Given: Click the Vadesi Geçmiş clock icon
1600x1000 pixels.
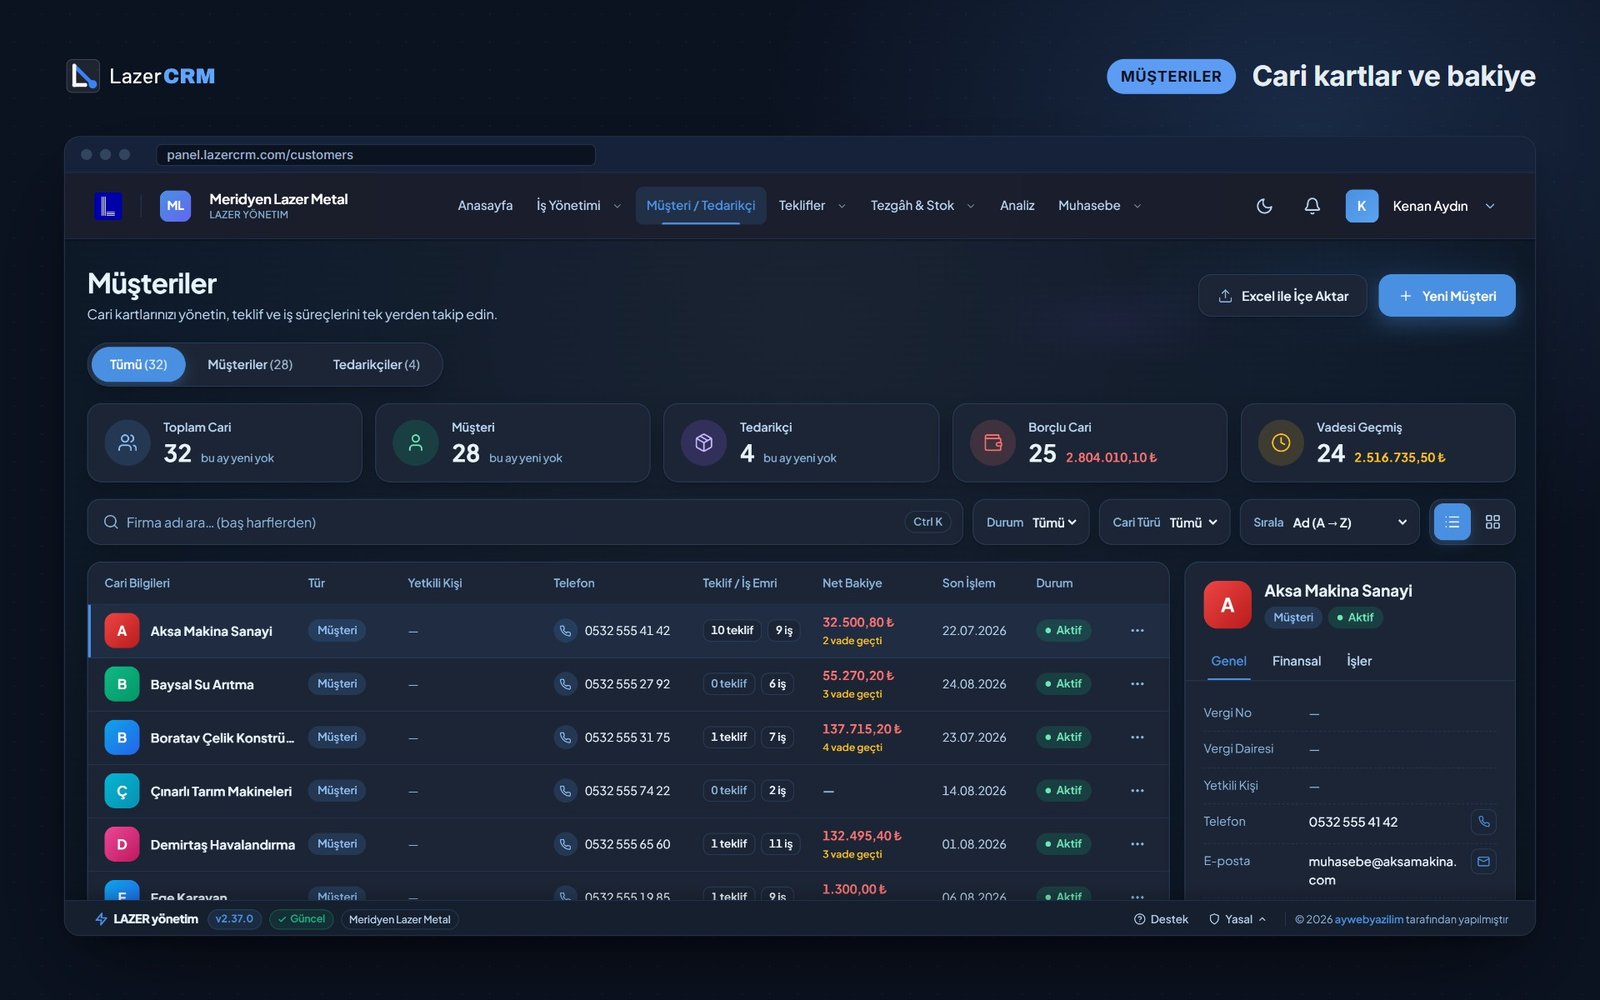Looking at the screenshot, I should [x=1281, y=443].
